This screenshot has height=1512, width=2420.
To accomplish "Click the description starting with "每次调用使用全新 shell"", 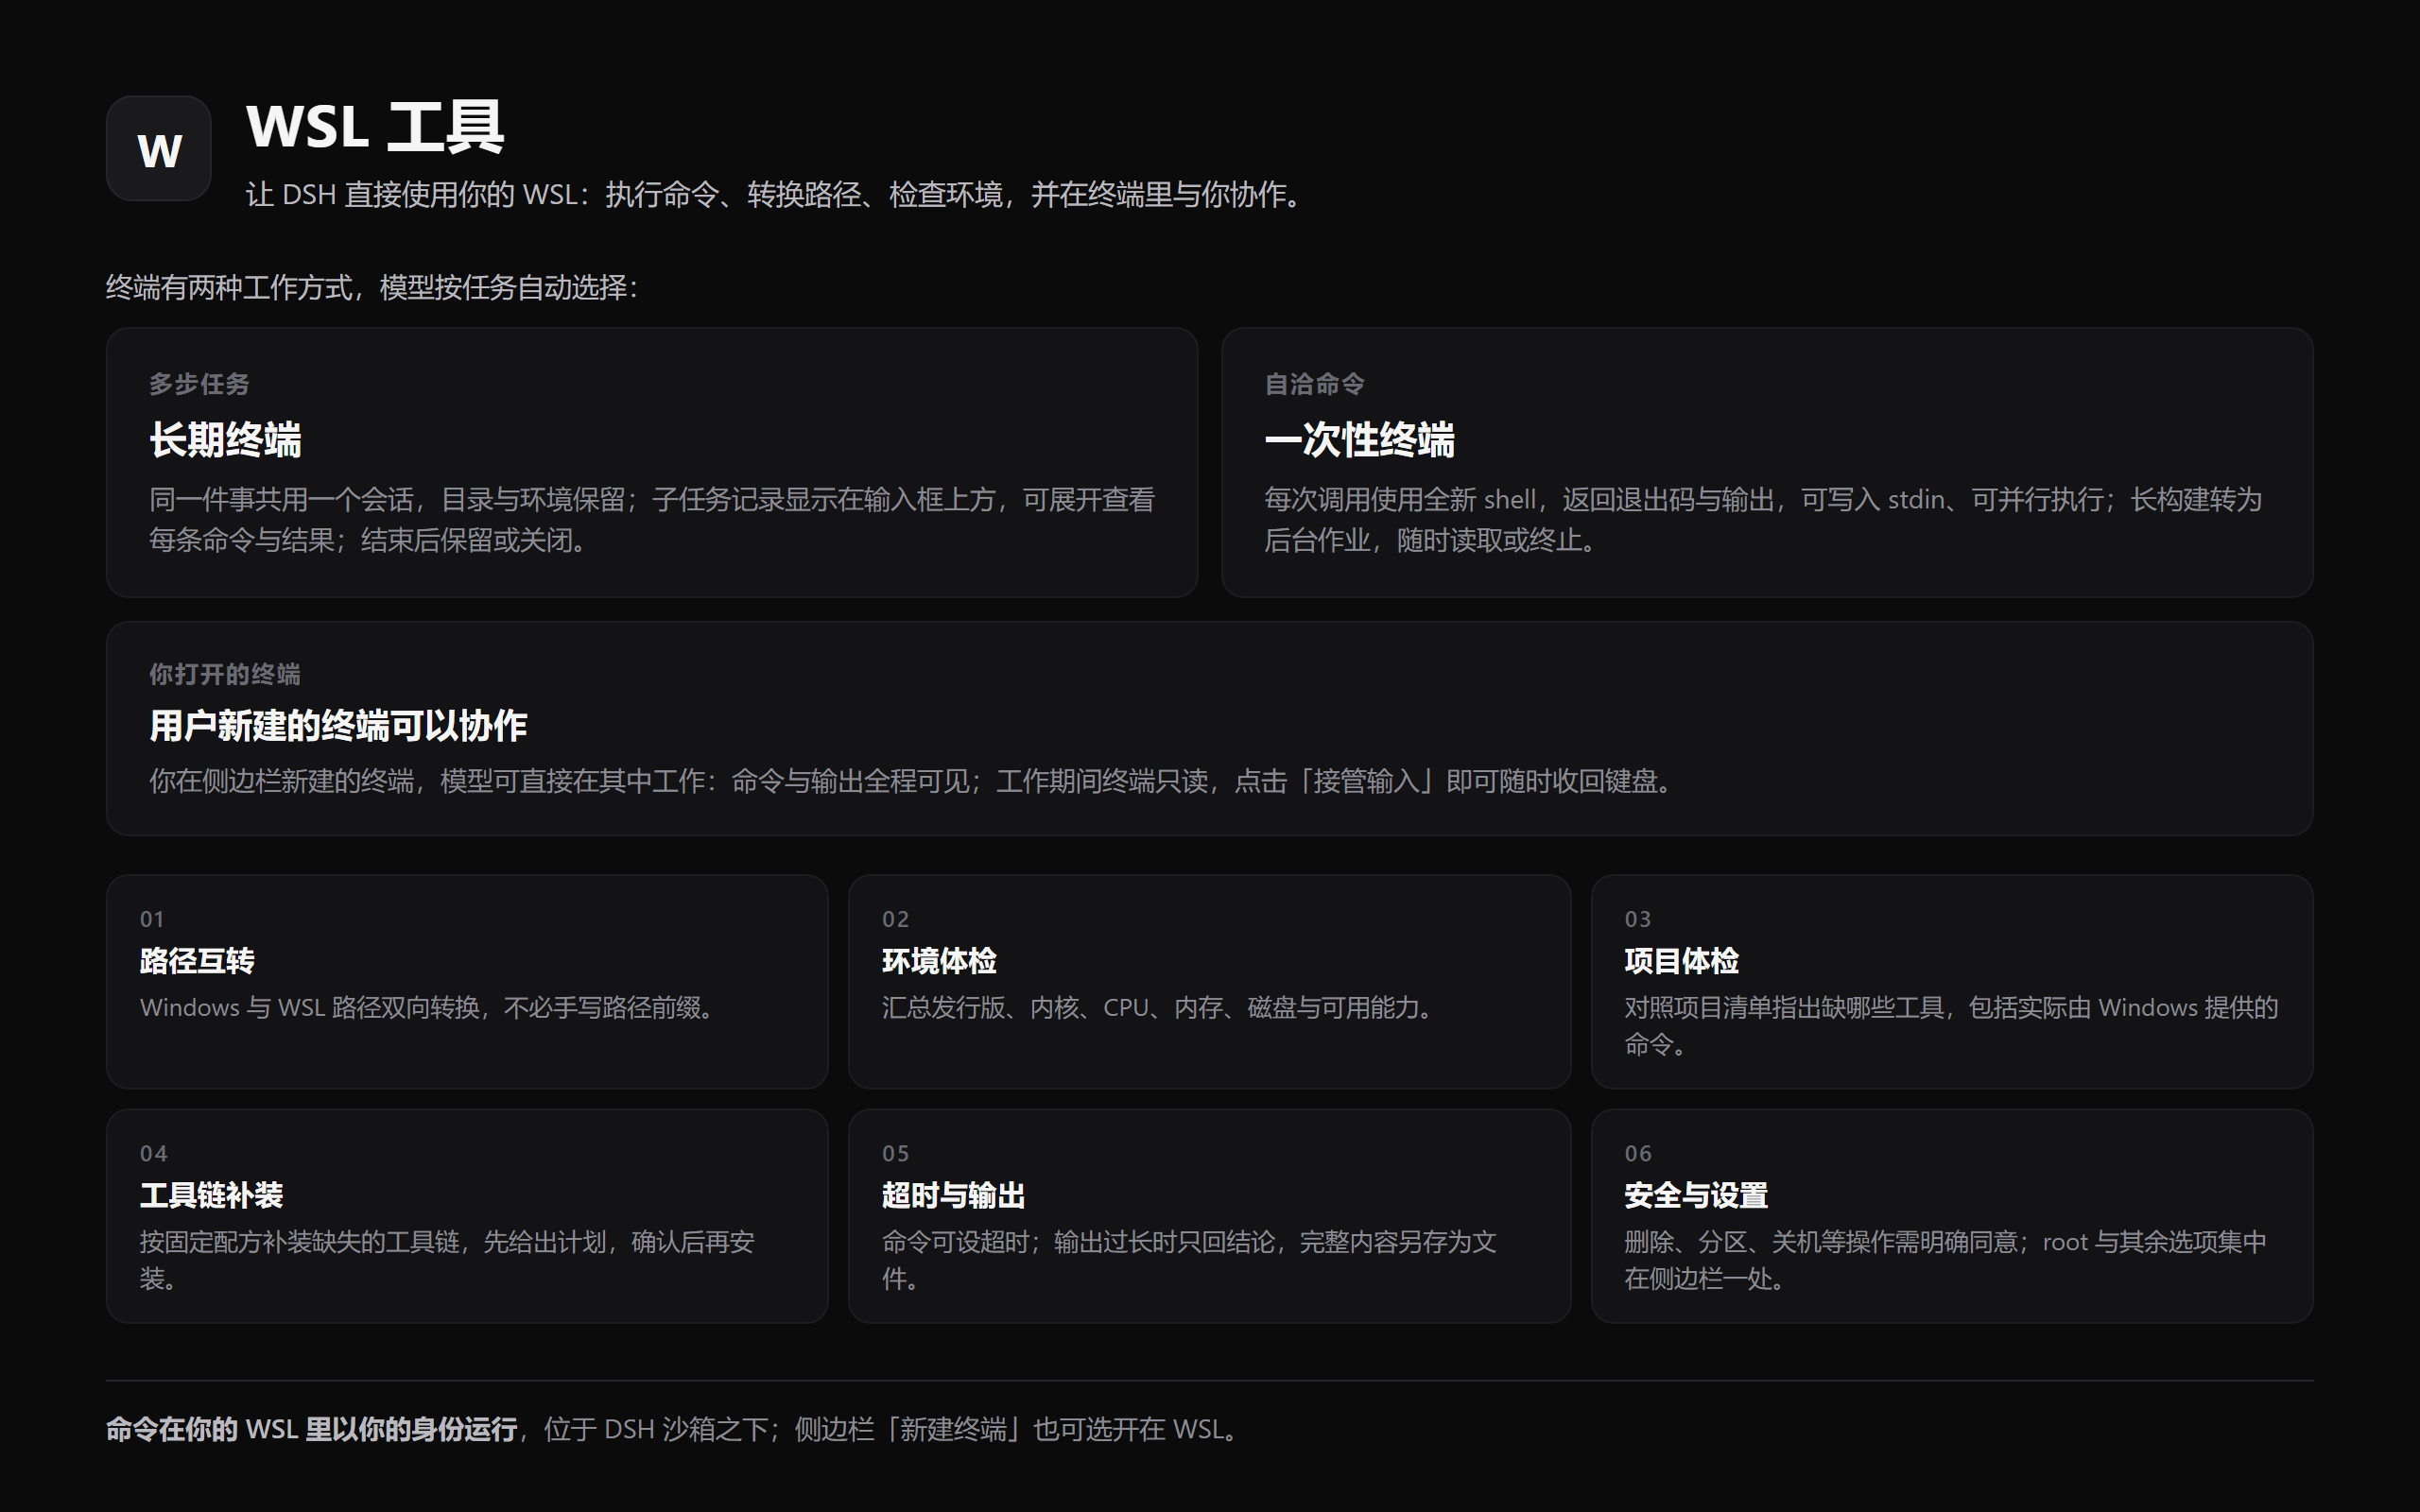I will [x=1763, y=520].
